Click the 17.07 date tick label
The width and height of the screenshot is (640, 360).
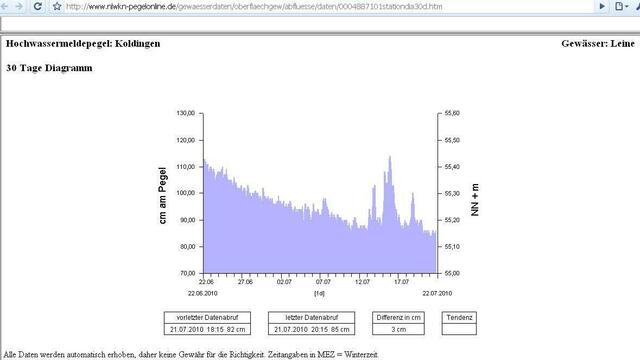point(402,282)
